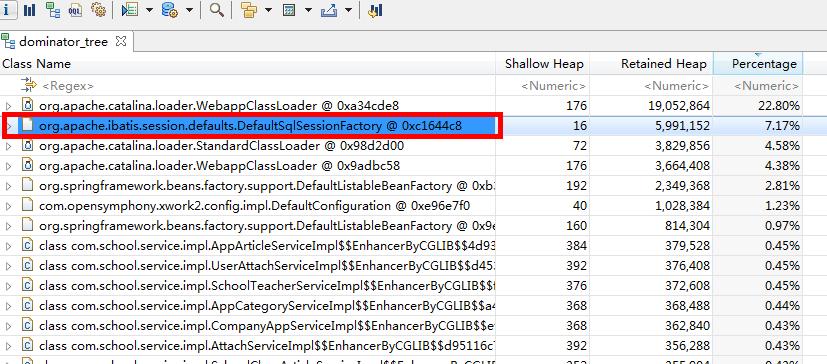Click the Query Browser database icon
The image size is (827, 364).
170,9
